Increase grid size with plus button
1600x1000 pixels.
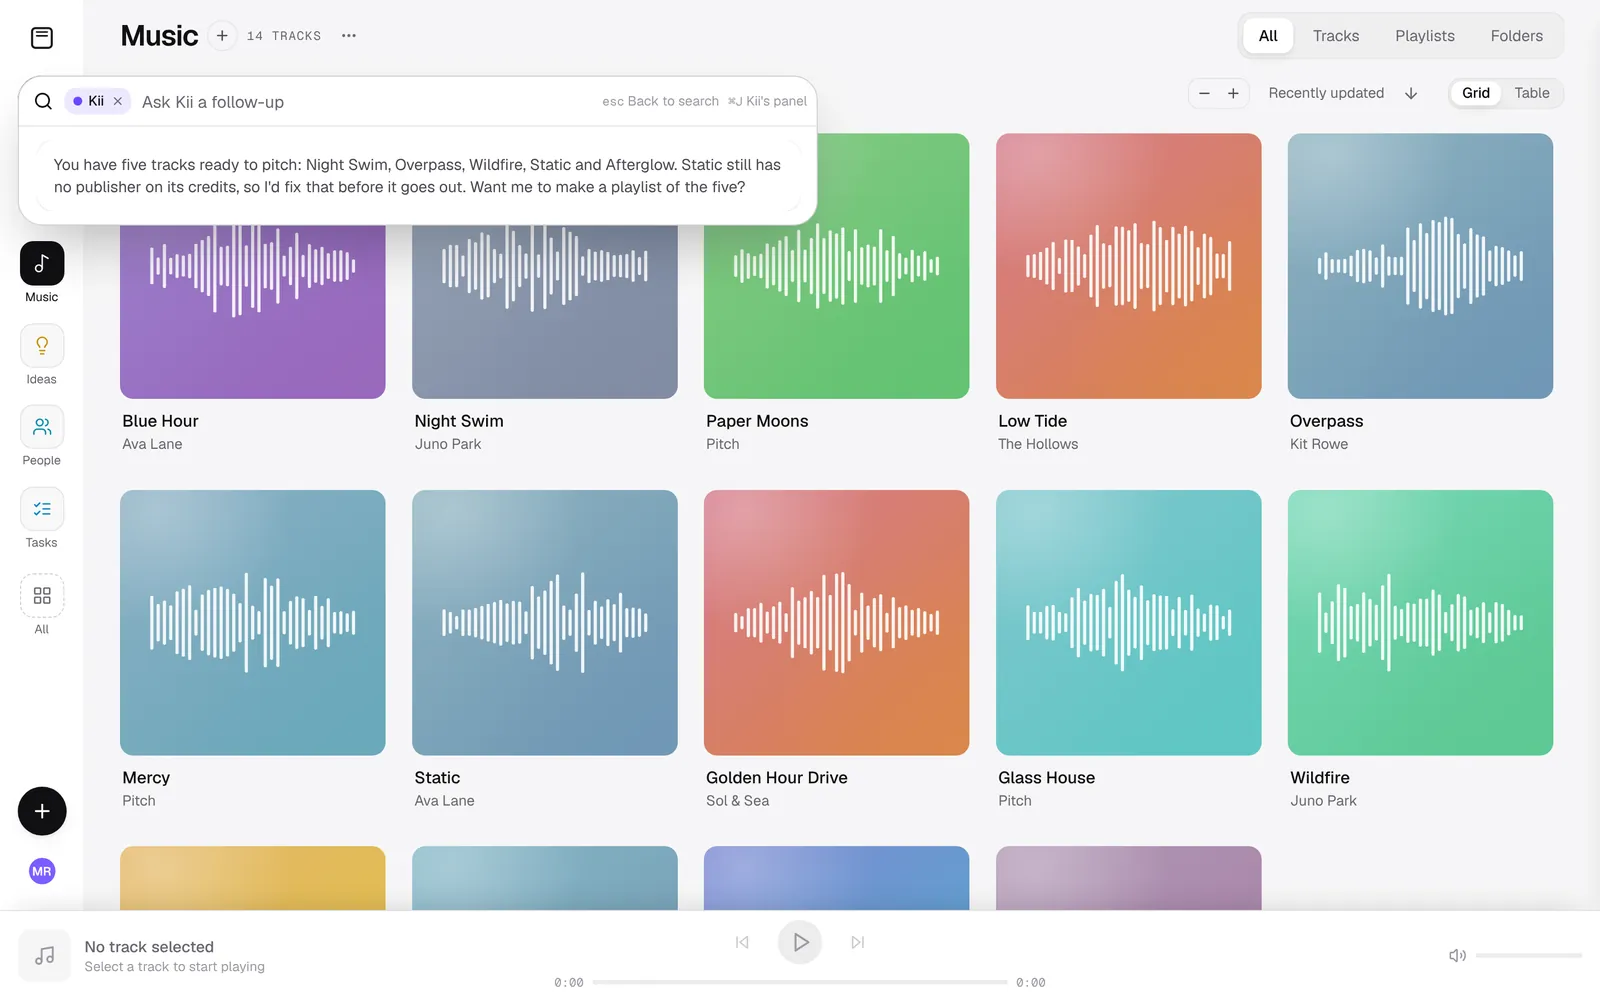[x=1233, y=93]
